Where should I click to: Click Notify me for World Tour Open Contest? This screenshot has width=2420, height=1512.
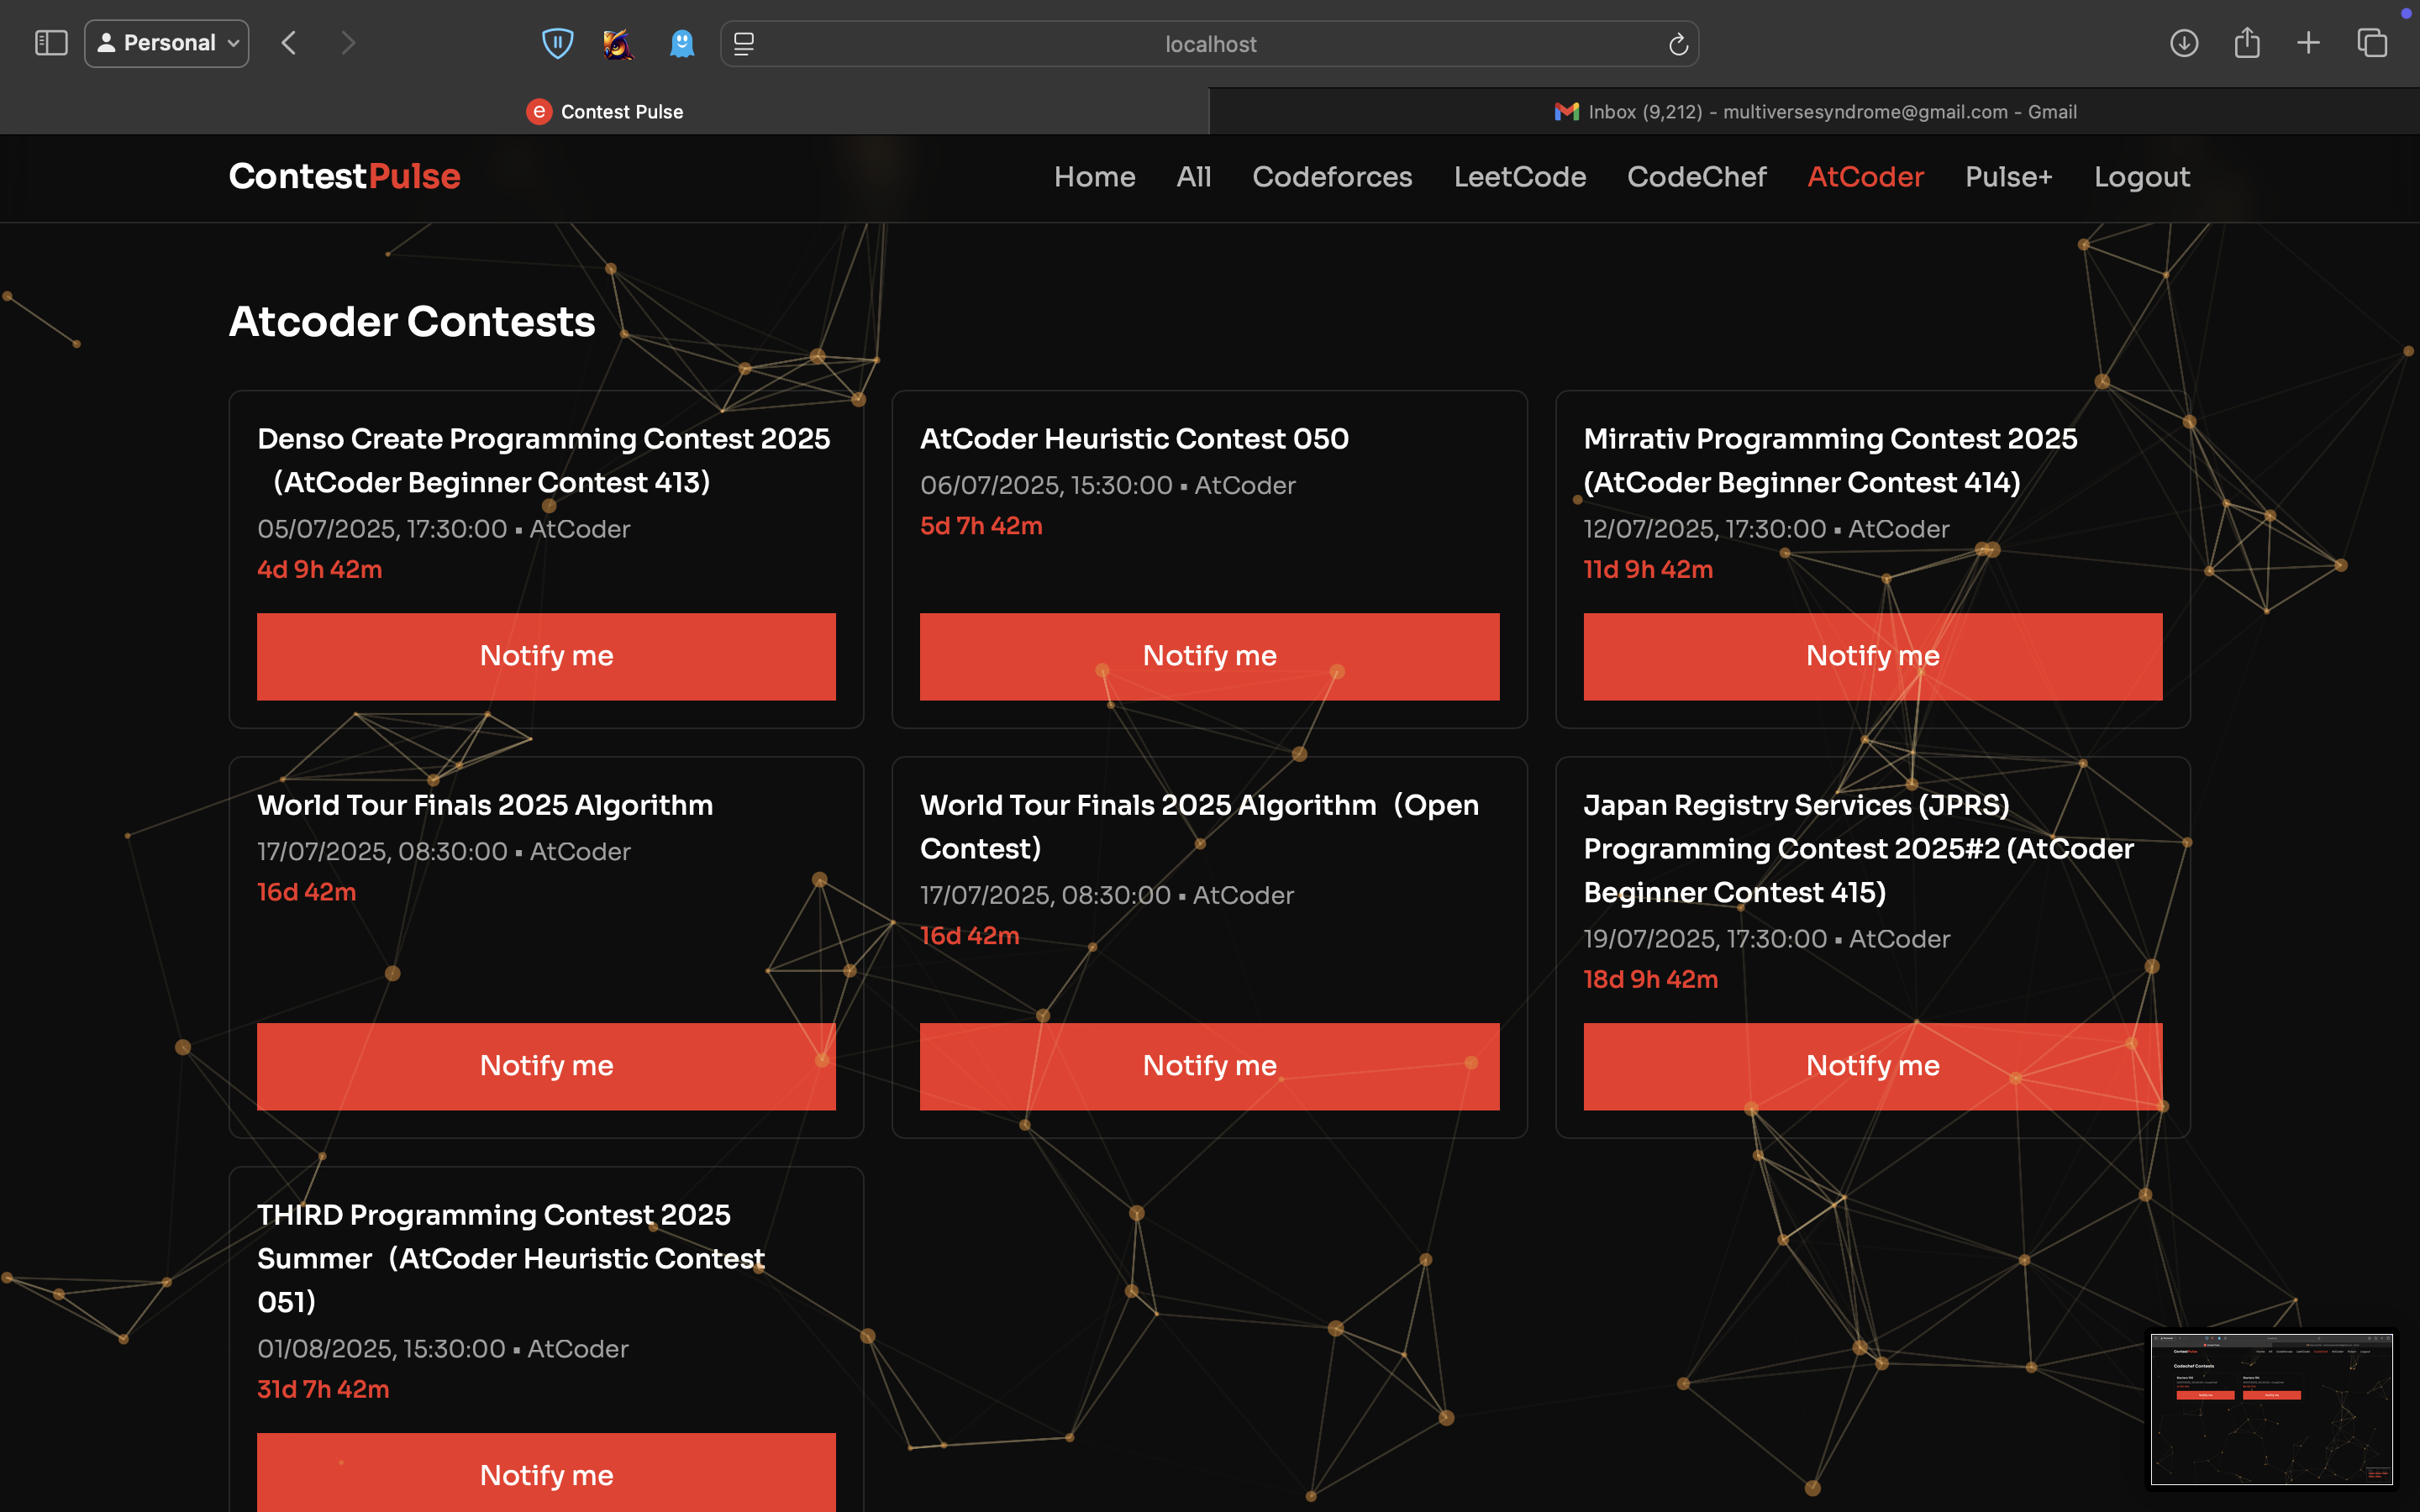(1209, 1066)
